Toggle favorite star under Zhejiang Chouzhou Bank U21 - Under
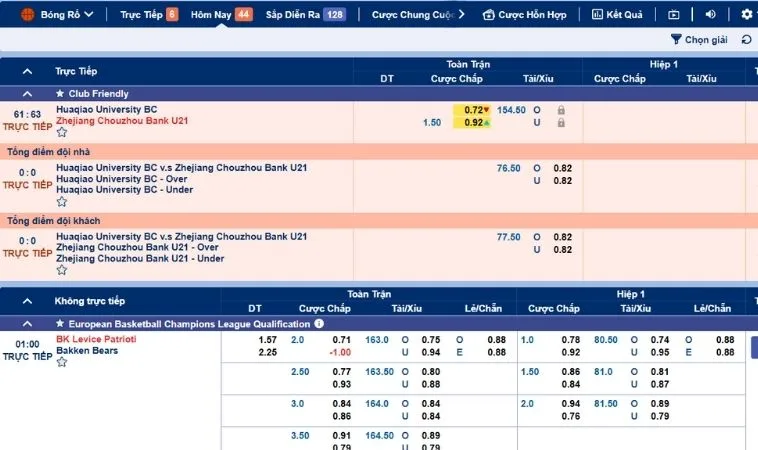Image resolution: width=758 pixels, height=450 pixels. (62, 270)
